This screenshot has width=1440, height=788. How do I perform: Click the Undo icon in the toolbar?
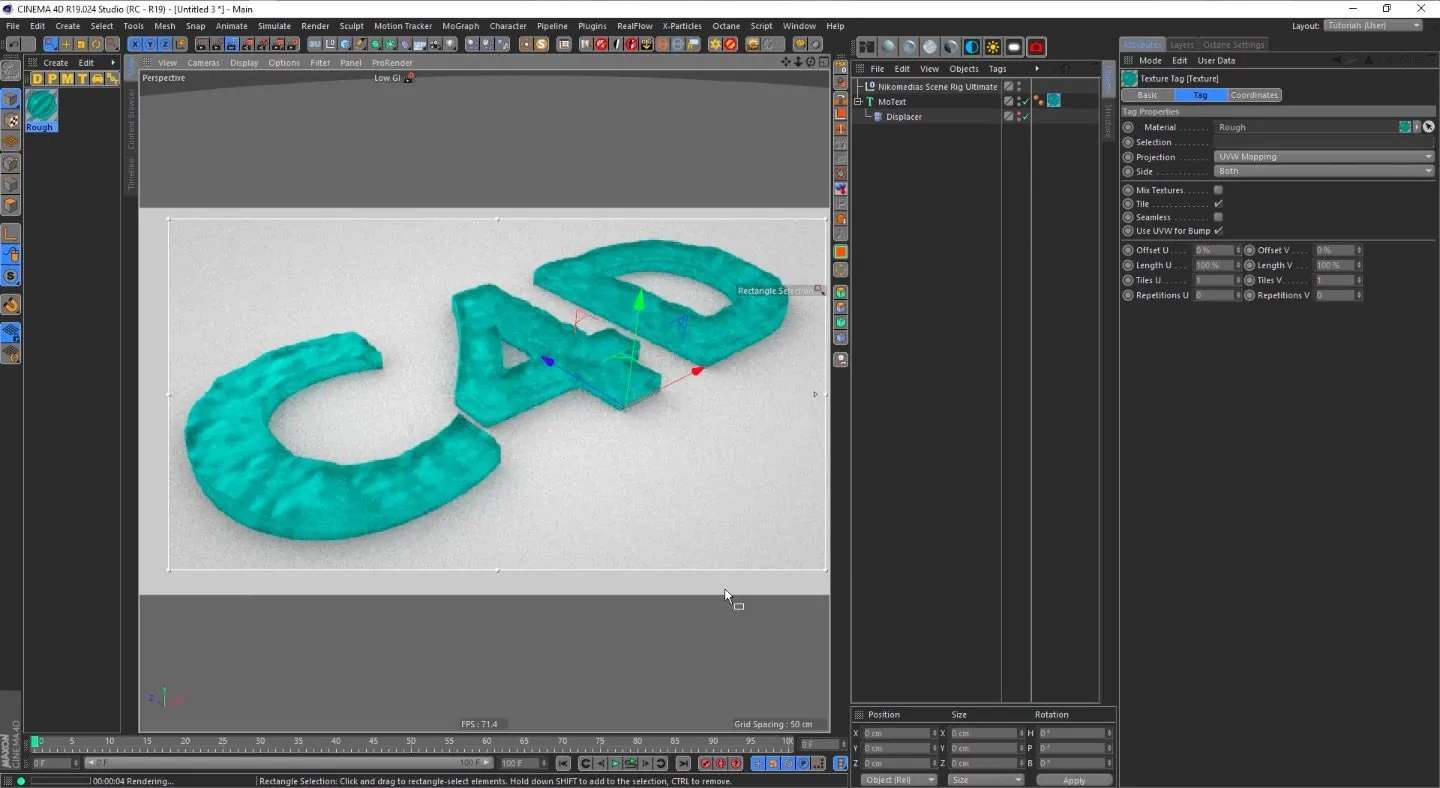(14, 44)
